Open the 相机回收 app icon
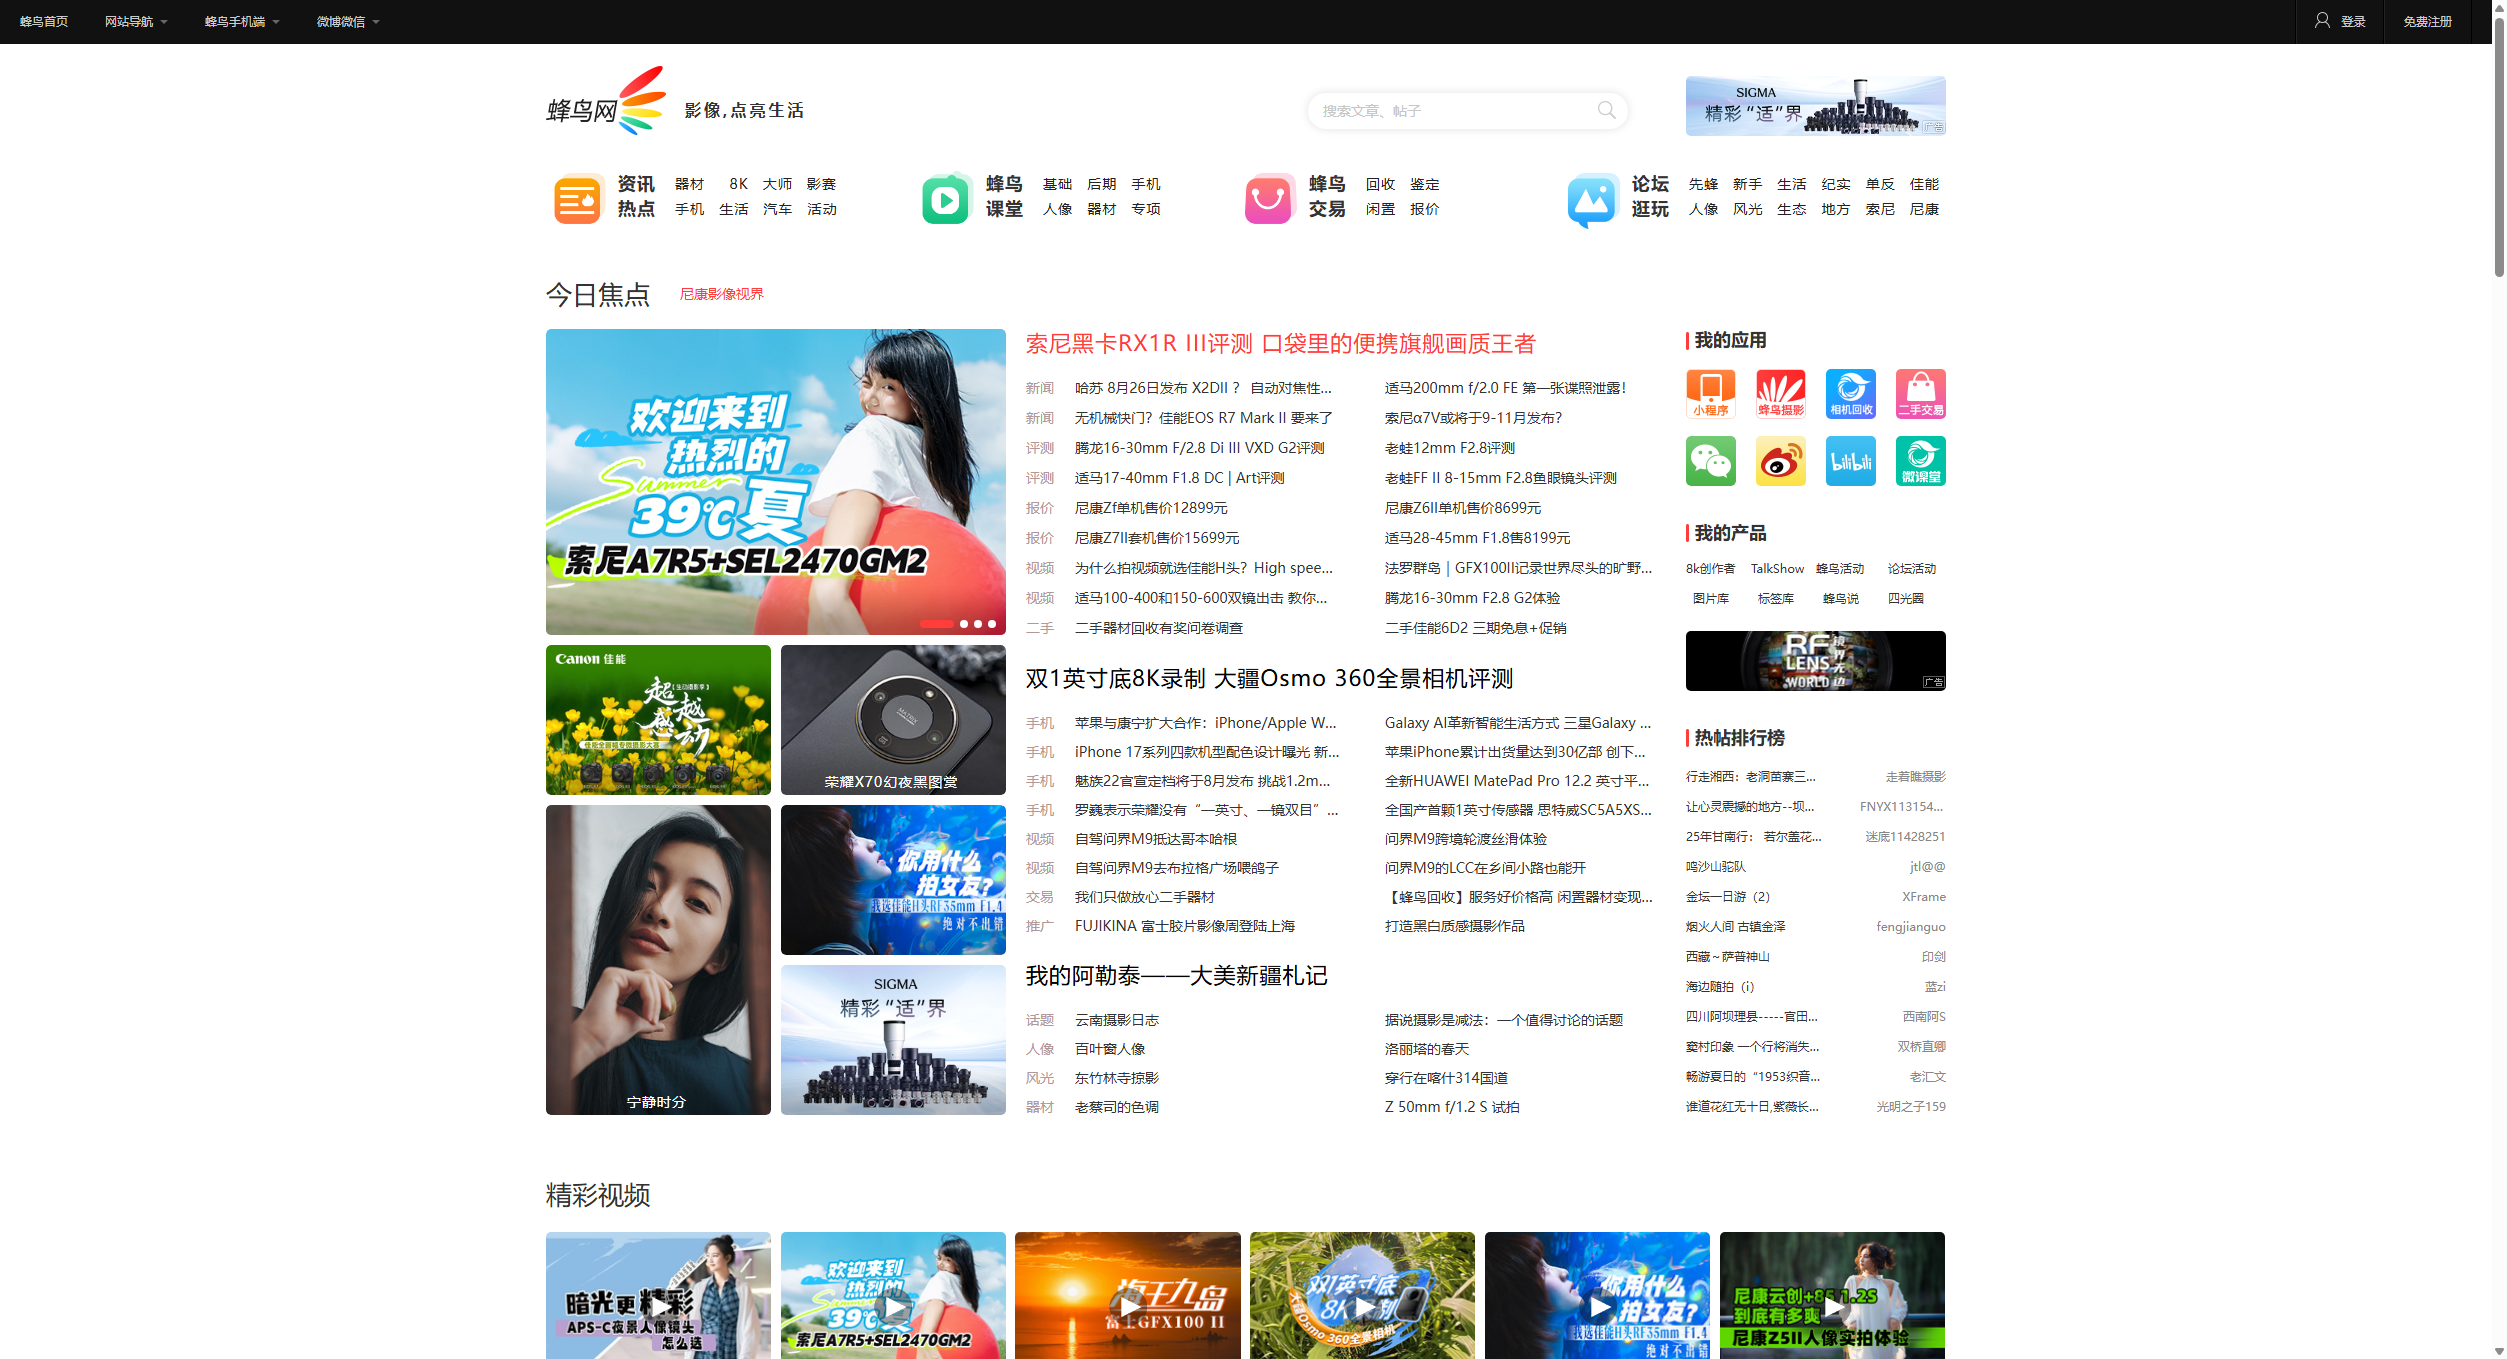Viewport: 2507px width, 1359px height. [x=1850, y=394]
